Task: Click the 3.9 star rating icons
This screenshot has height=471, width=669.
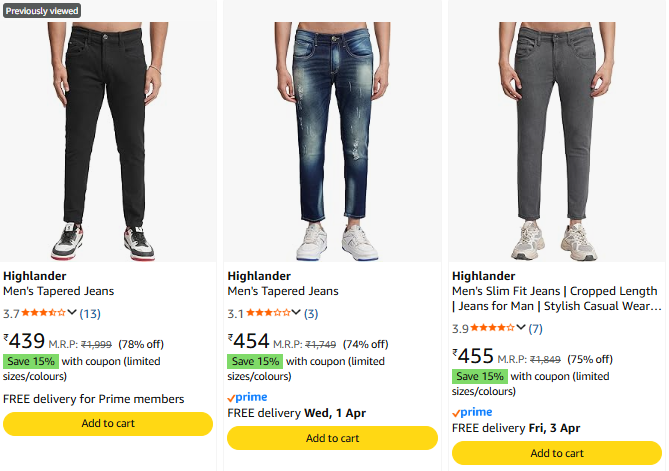Action: [492, 328]
